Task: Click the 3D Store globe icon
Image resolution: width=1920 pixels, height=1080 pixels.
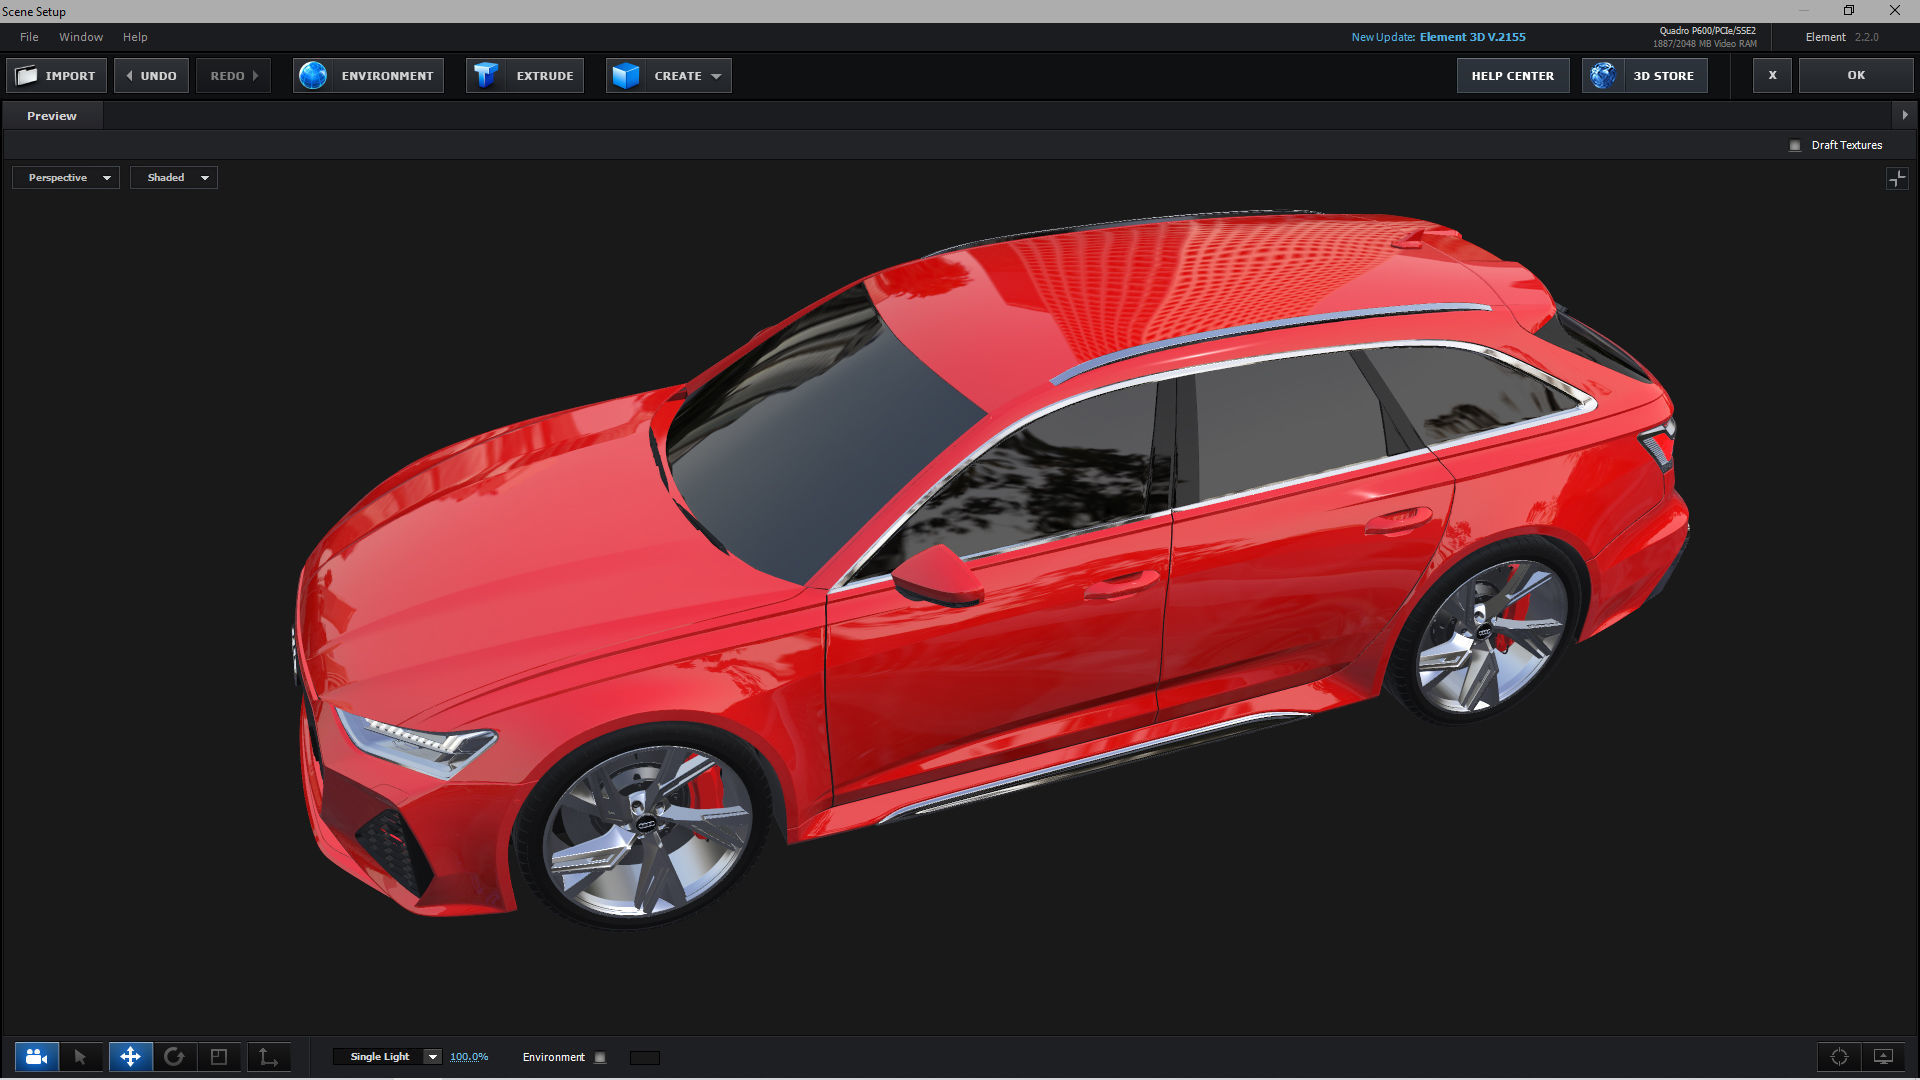Action: click(x=1603, y=76)
